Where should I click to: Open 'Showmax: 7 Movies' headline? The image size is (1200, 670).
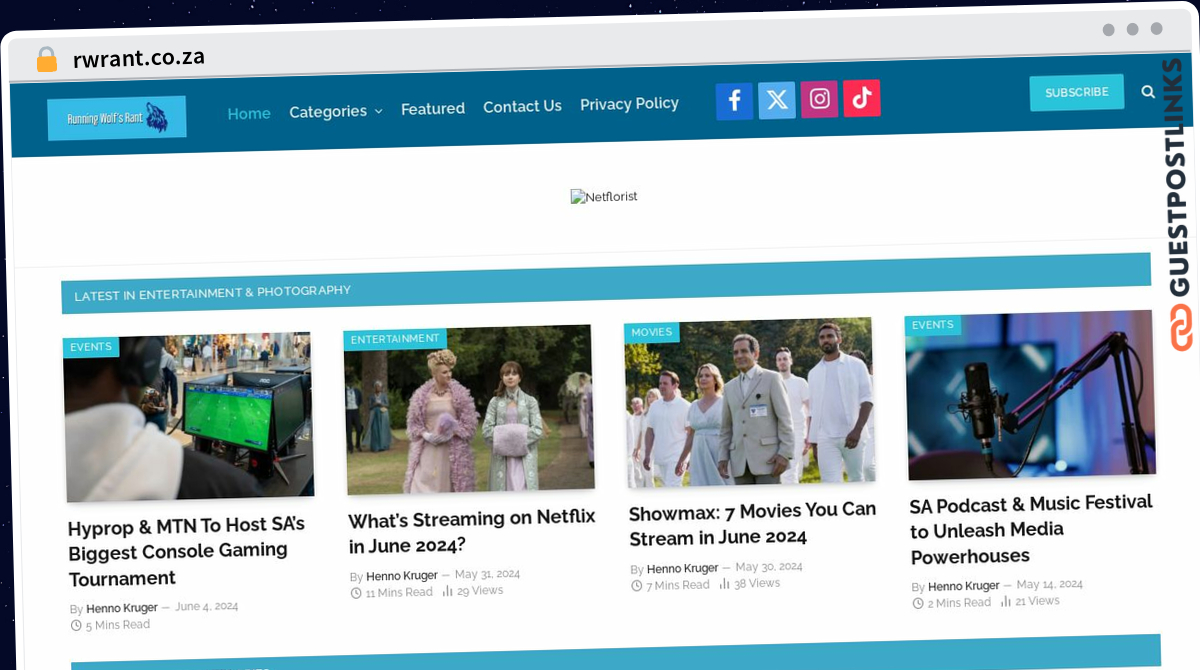[753, 524]
